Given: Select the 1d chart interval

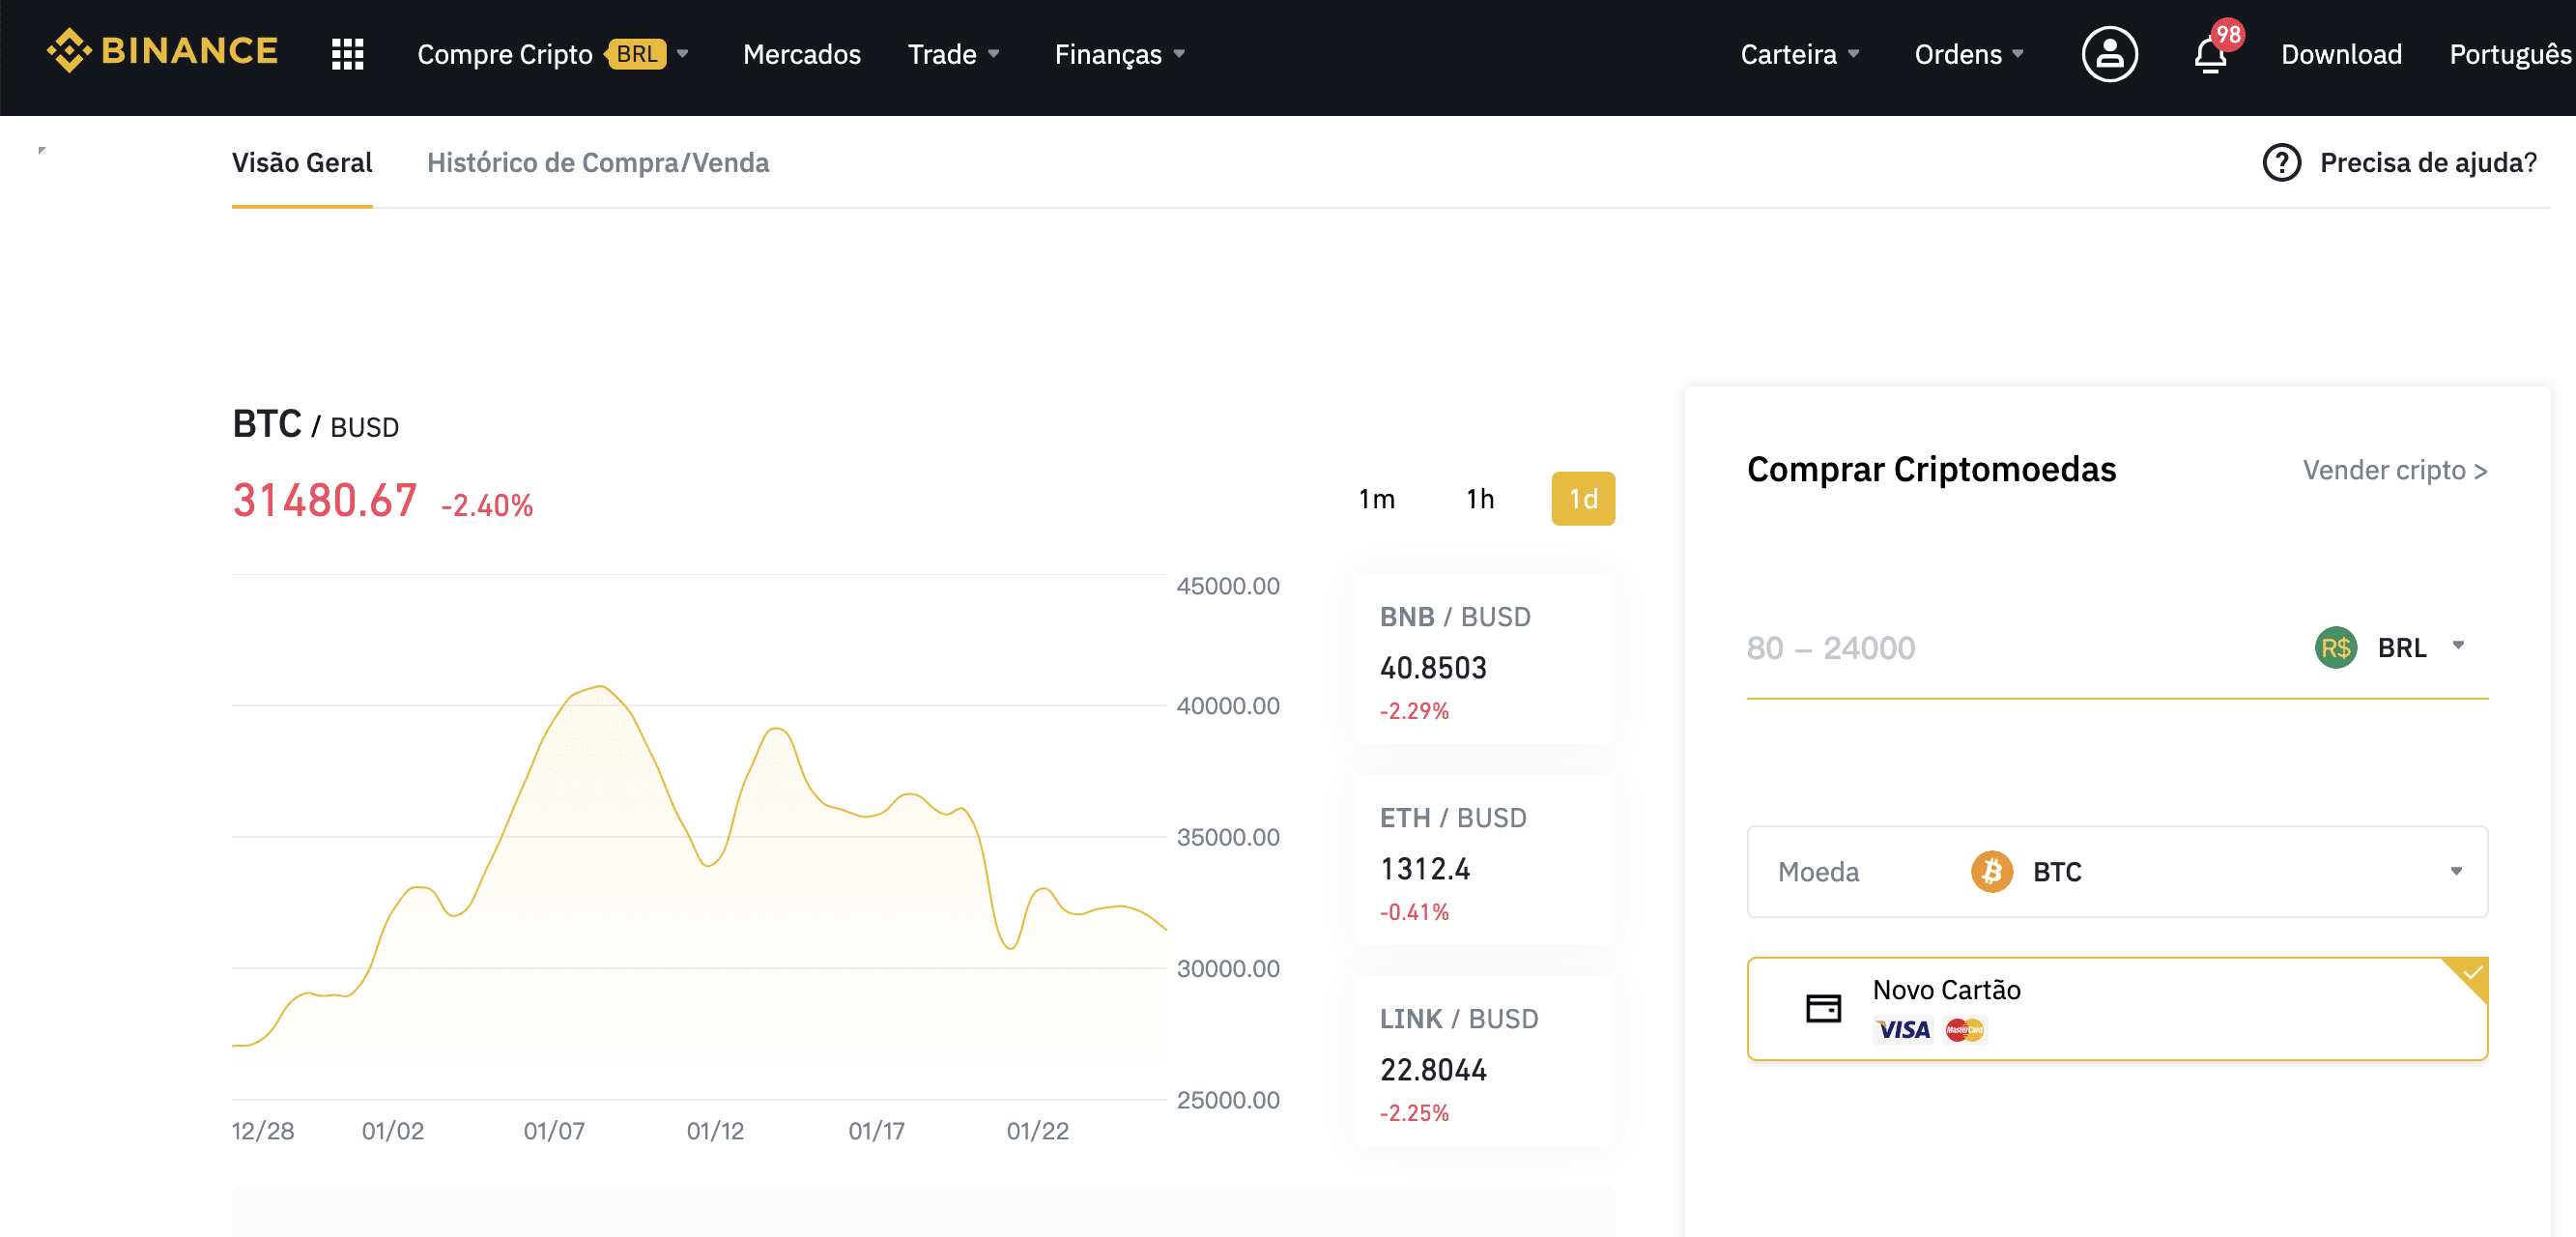Looking at the screenshot, I should [x=1583, y=498].
